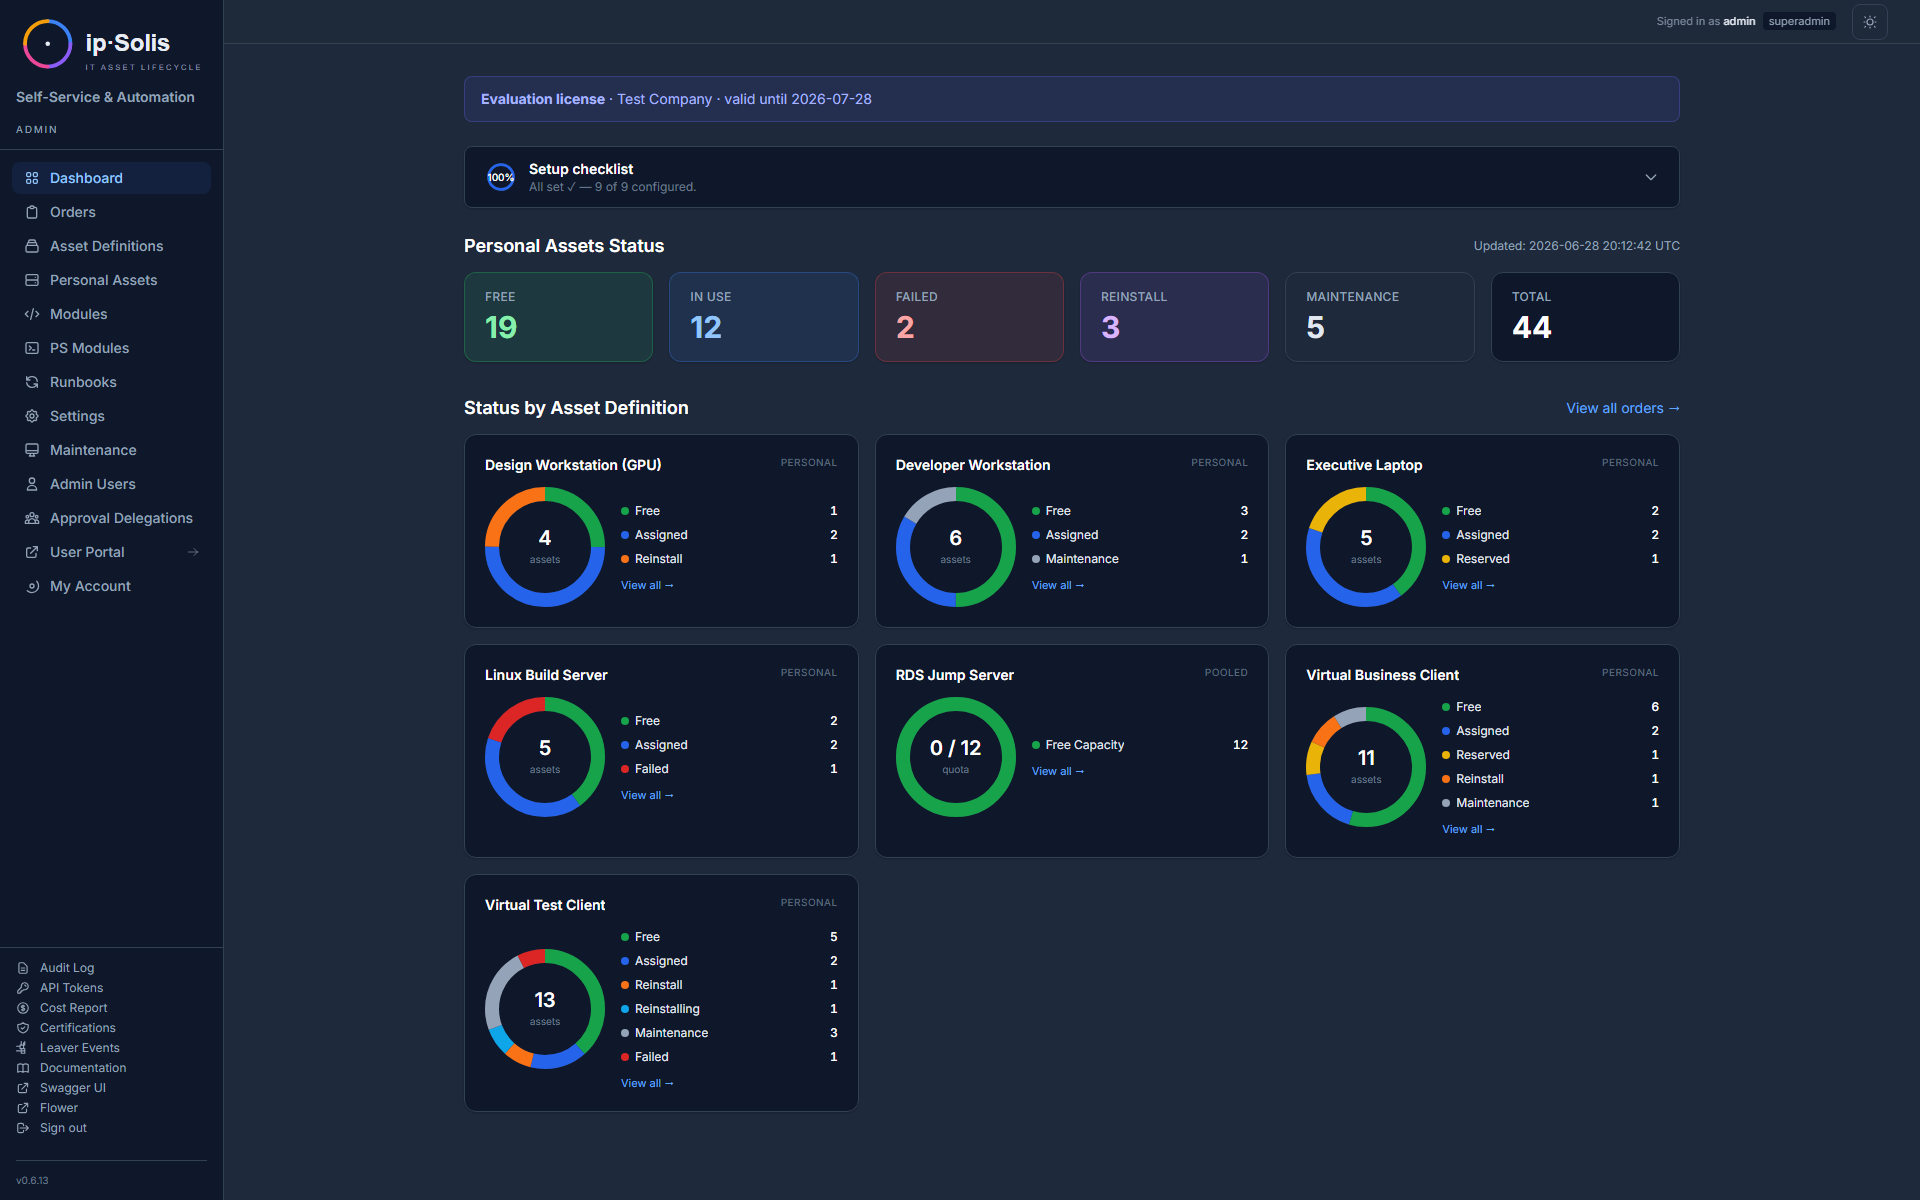Viewport: 1920px width, 1200px height.
Task: Click the Evaluation license banner
Action: pos(1072,99)
